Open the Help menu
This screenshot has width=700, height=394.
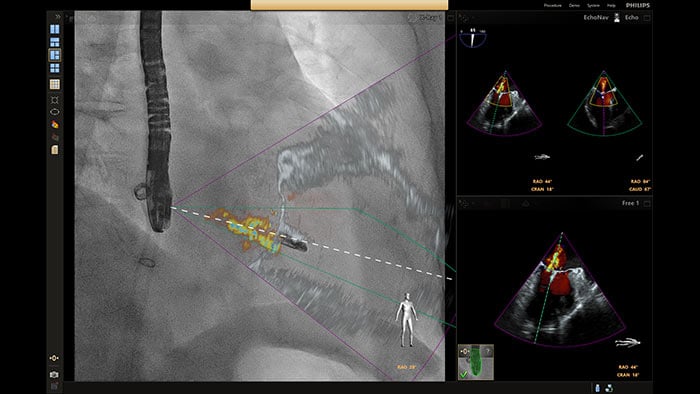coord(611,5)
